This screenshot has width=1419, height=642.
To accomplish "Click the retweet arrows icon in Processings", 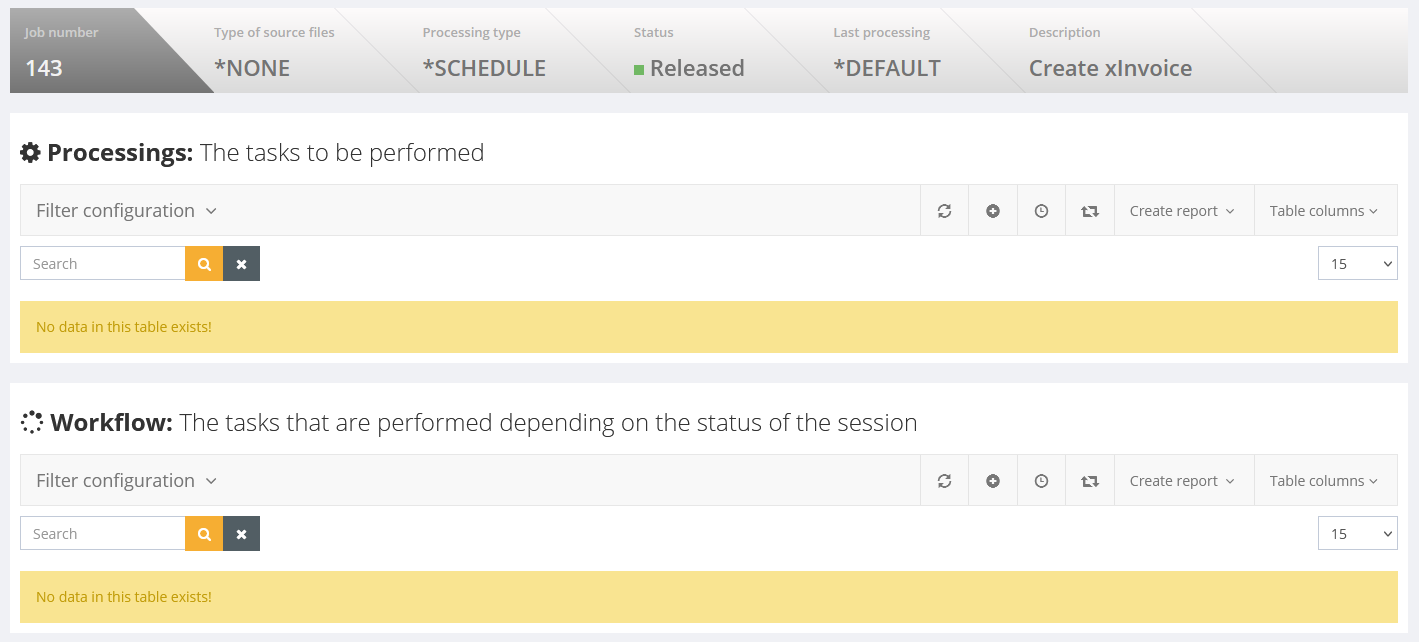I will click(x=1090, y=211).
